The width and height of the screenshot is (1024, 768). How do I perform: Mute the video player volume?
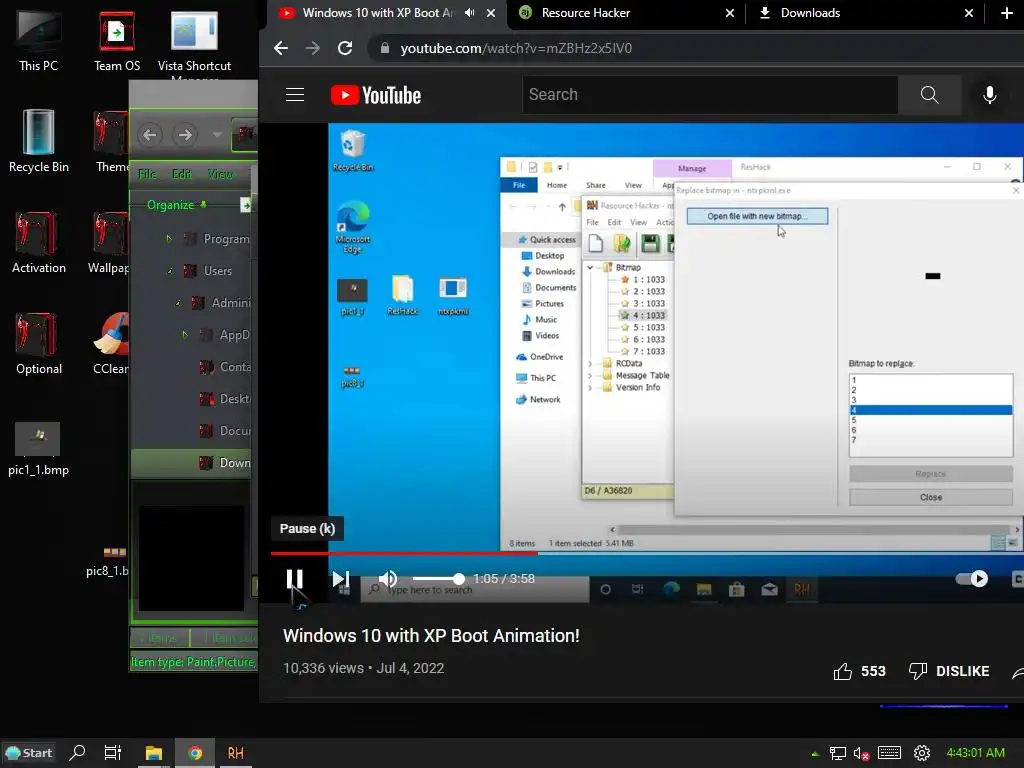coord(388,579)
